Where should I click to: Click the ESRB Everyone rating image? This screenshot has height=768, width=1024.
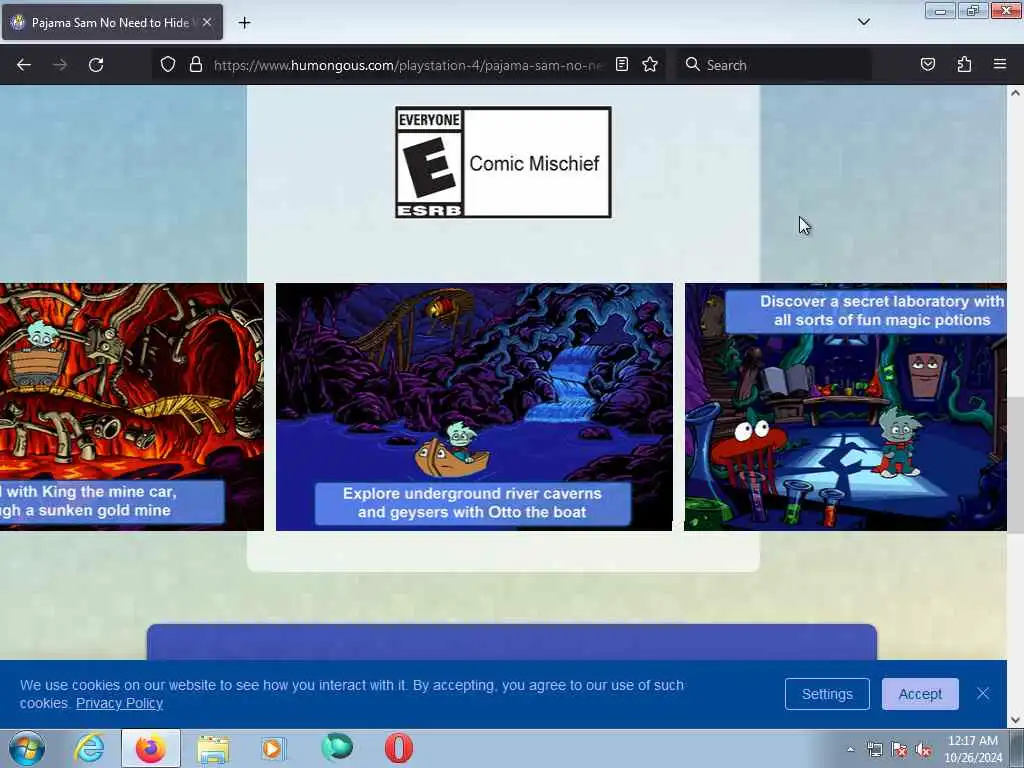click(503, 163)
